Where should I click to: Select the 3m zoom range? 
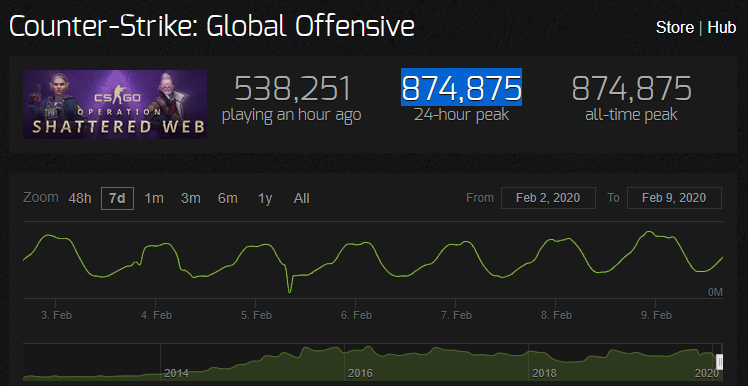pyautogui.click(x=191, y=198)
